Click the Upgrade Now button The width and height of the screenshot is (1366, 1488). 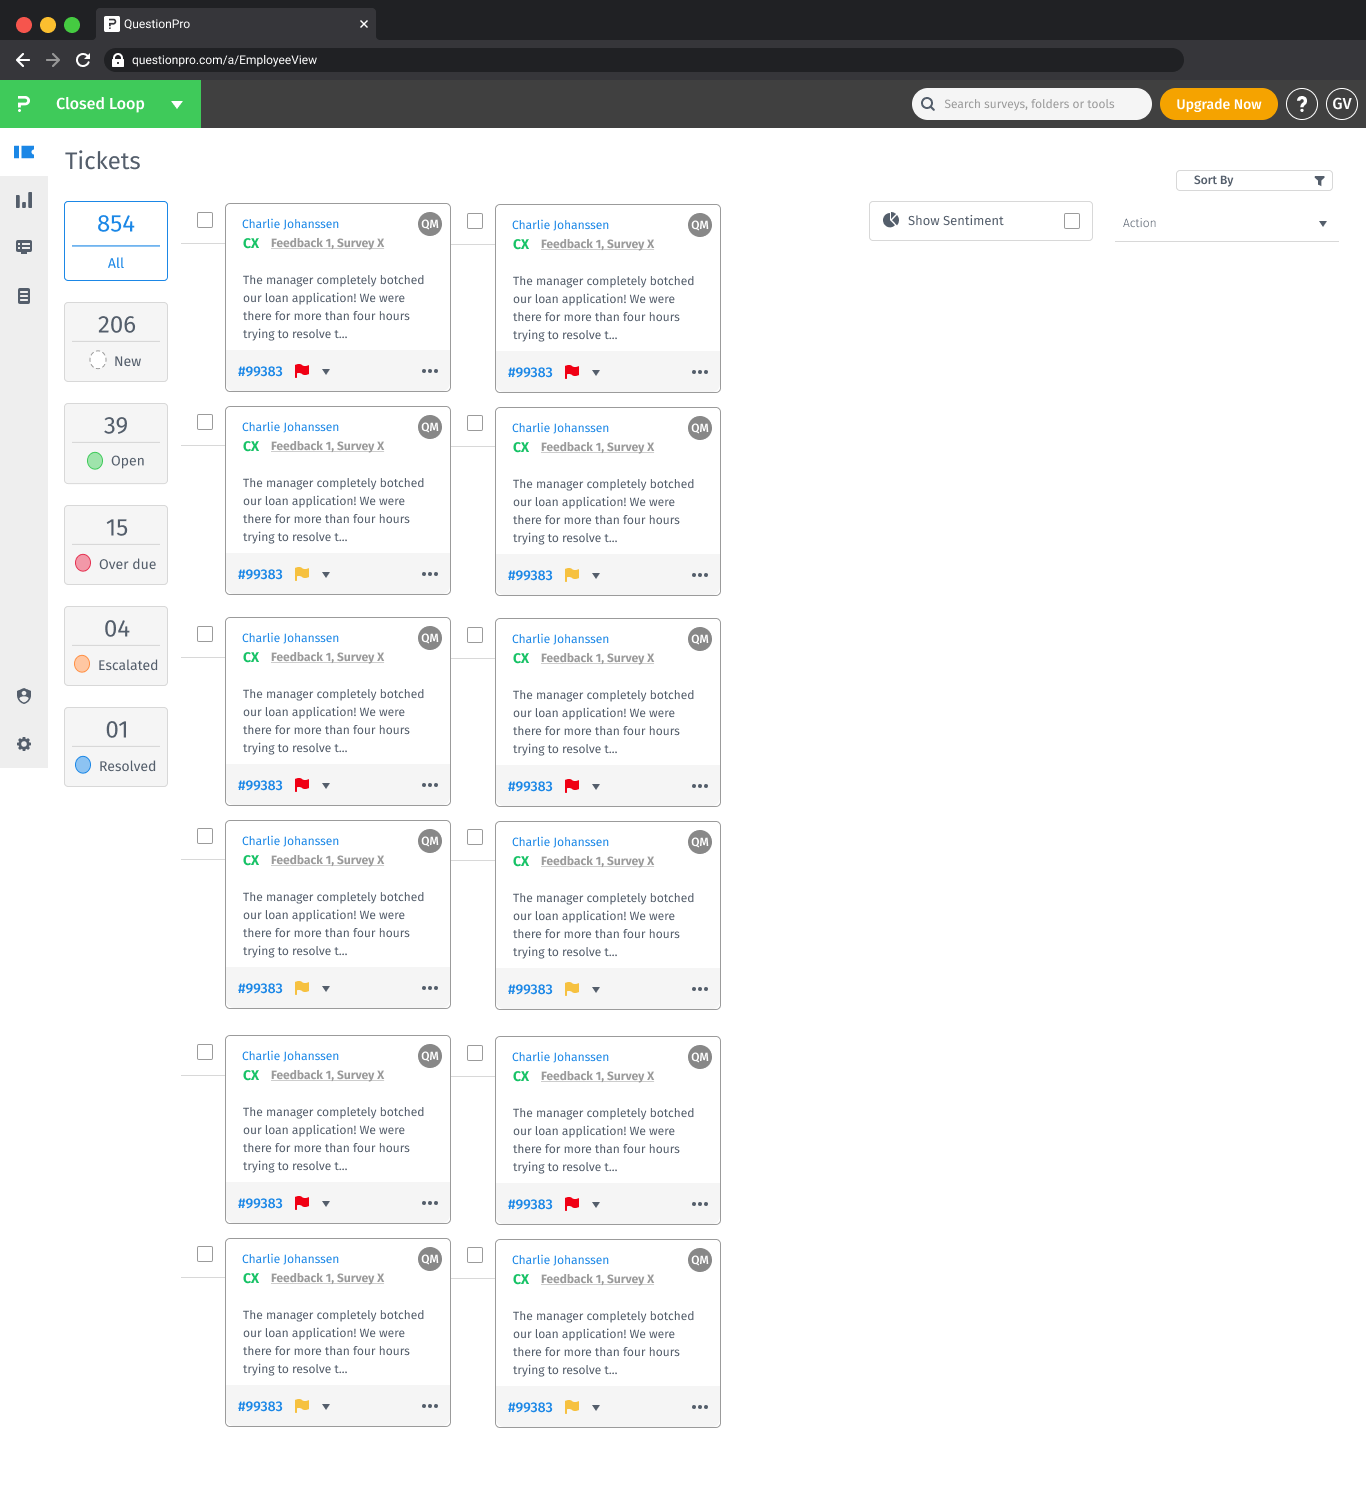click(1218, 104)
